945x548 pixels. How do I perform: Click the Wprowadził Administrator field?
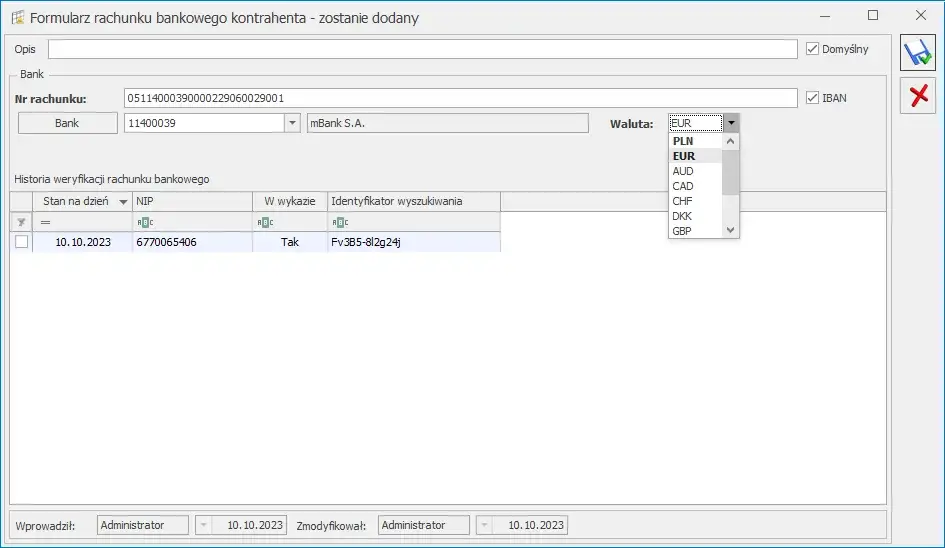coord(143,525)
